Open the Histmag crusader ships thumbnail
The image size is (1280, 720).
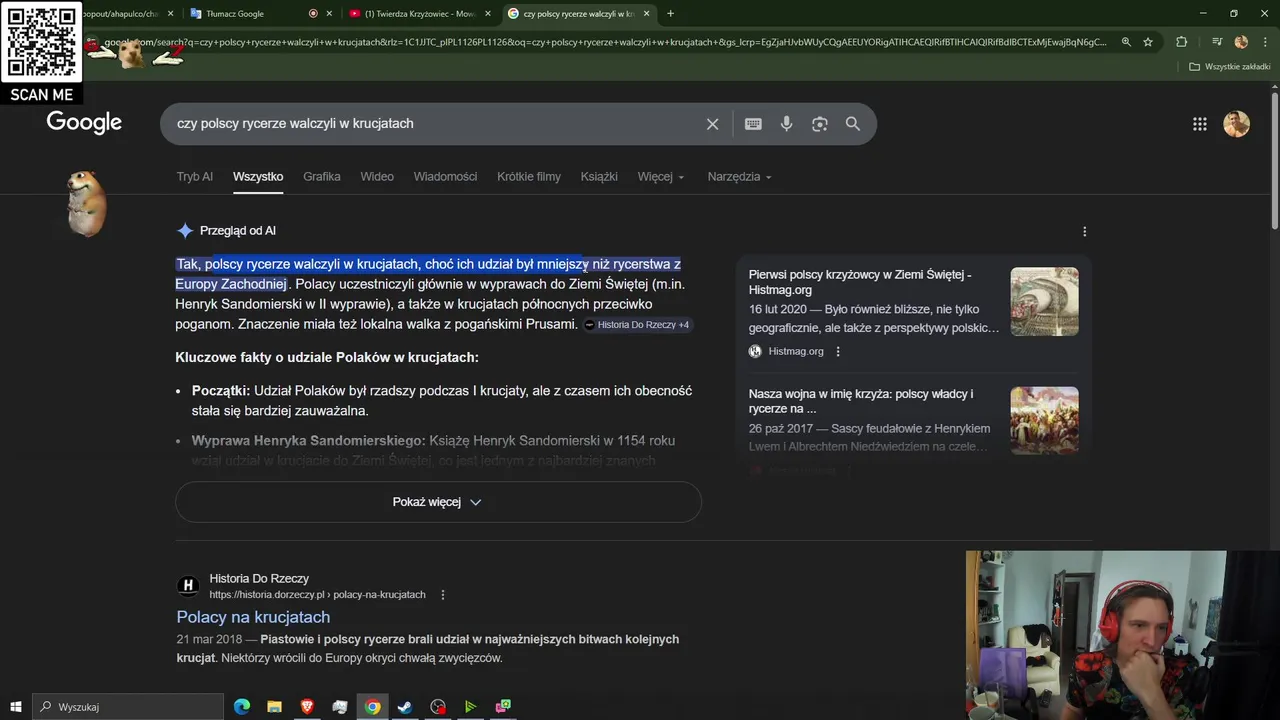coord(1044,301)
